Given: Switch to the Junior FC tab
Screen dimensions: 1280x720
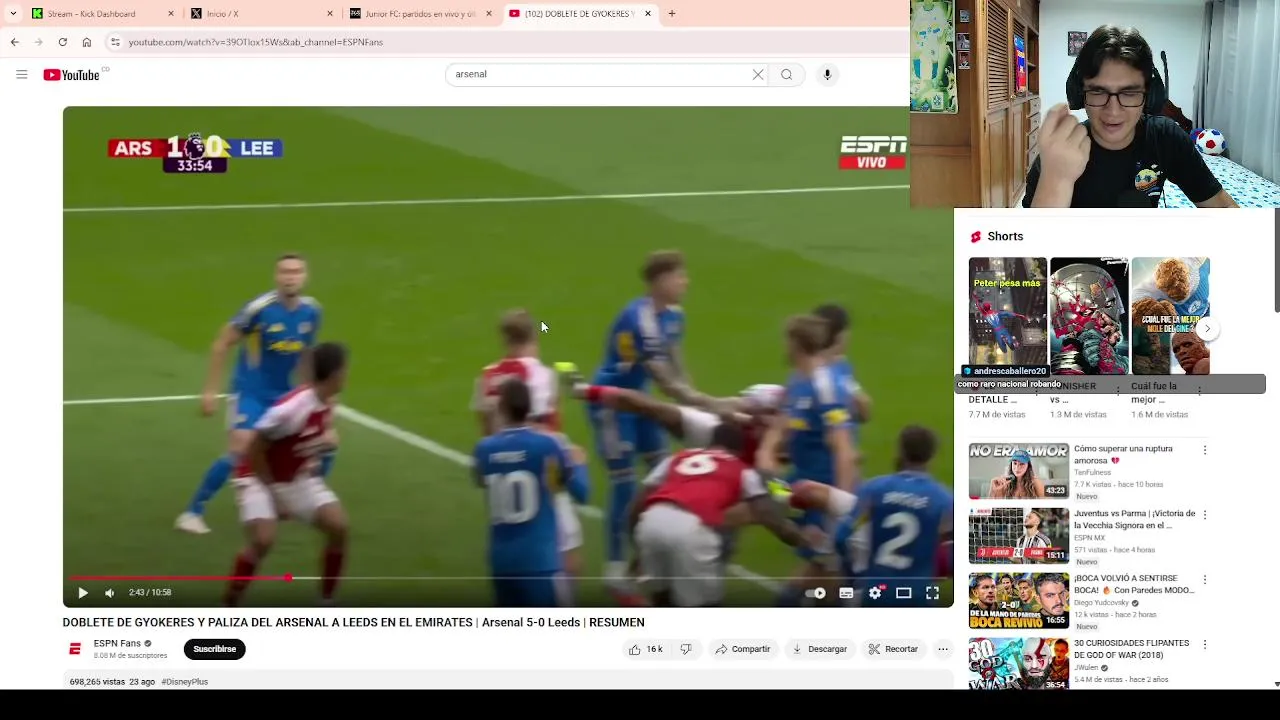Looking at the screenshot, I should coord(421,14).
